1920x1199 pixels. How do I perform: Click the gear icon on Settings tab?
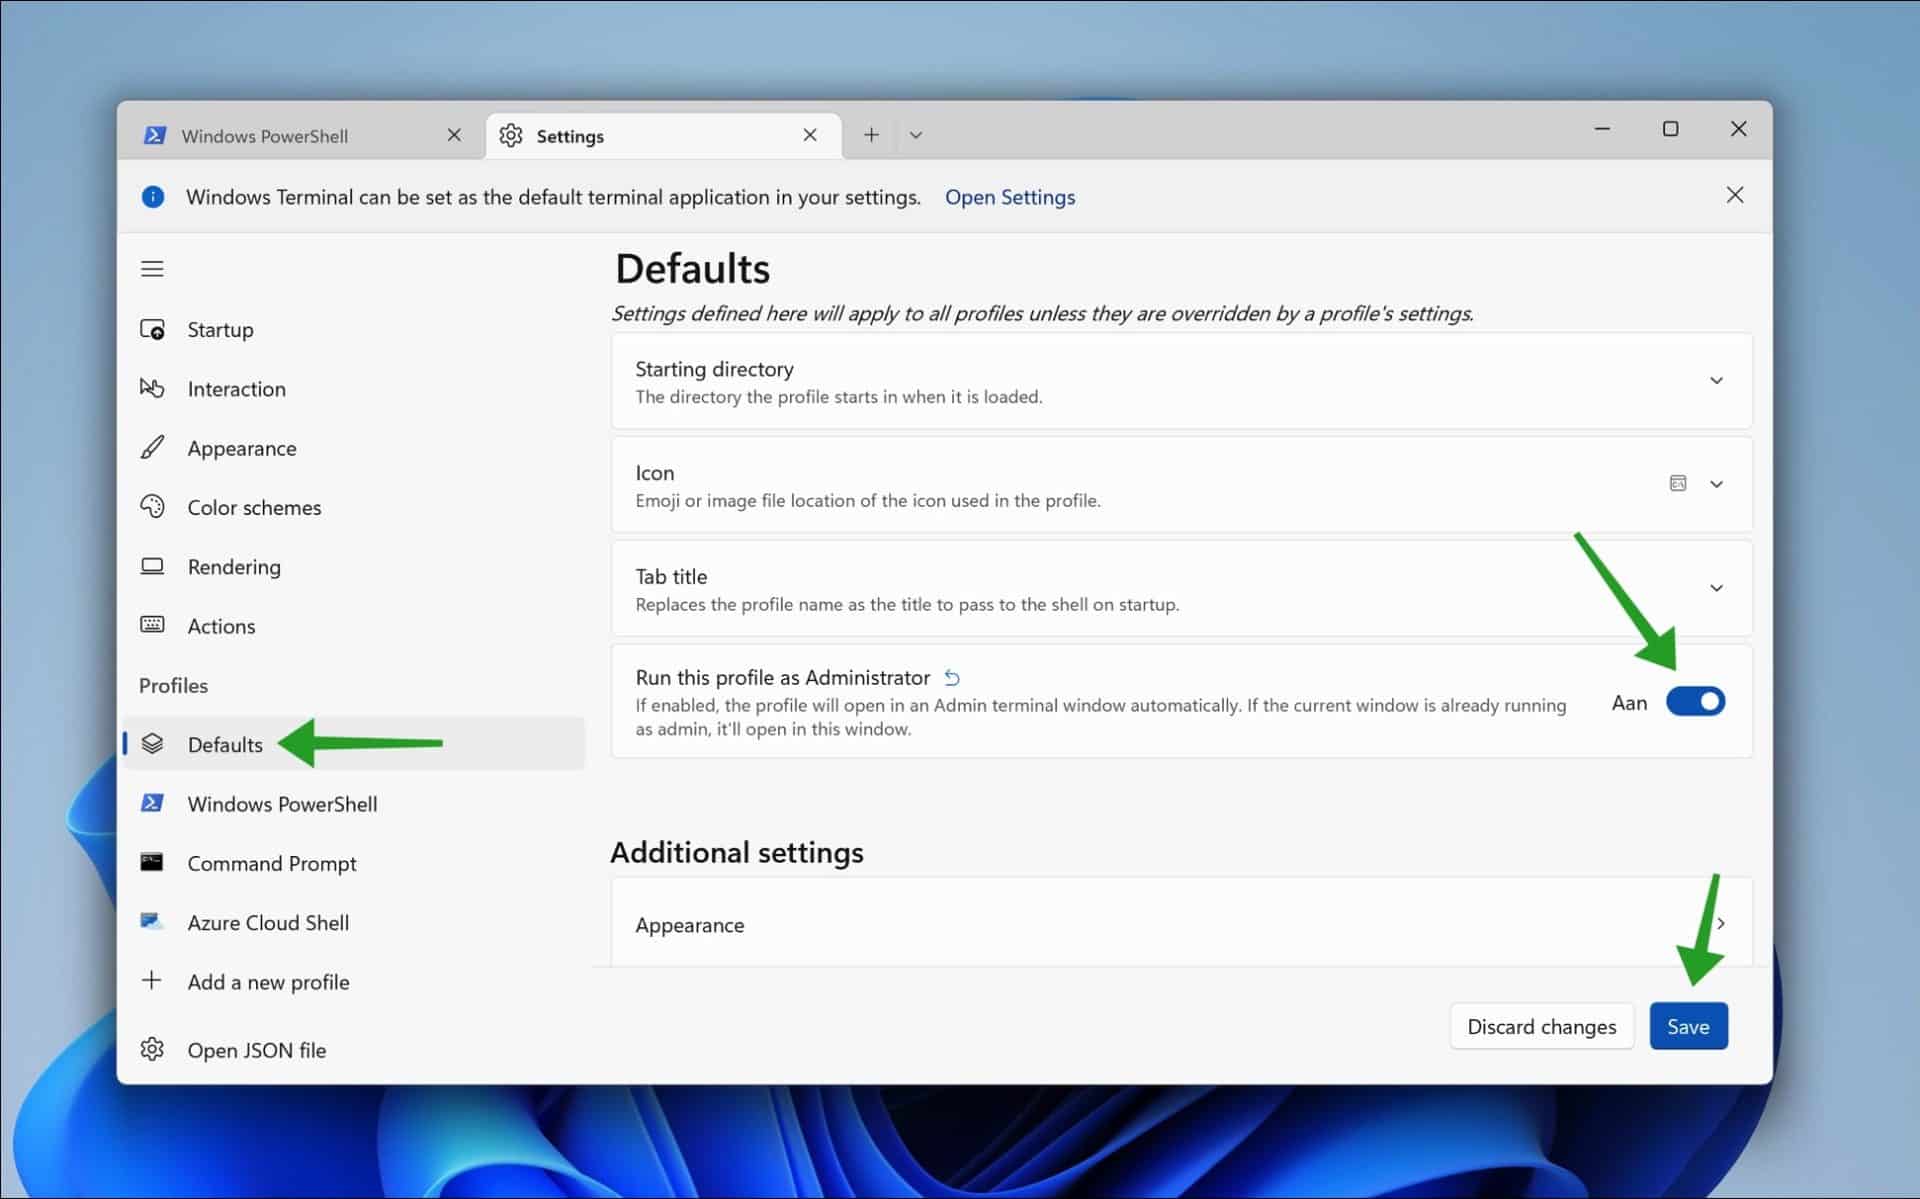pos(511,135)
